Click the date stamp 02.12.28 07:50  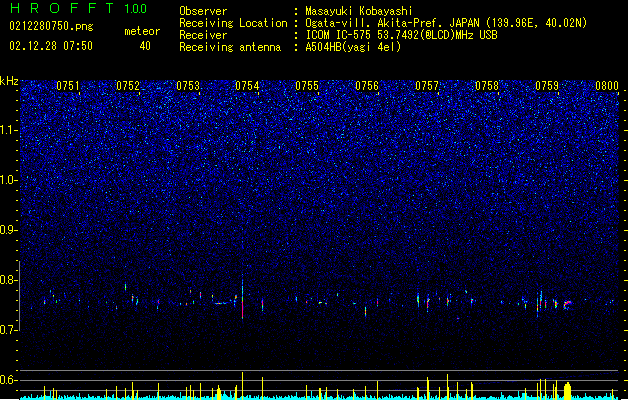51,46
